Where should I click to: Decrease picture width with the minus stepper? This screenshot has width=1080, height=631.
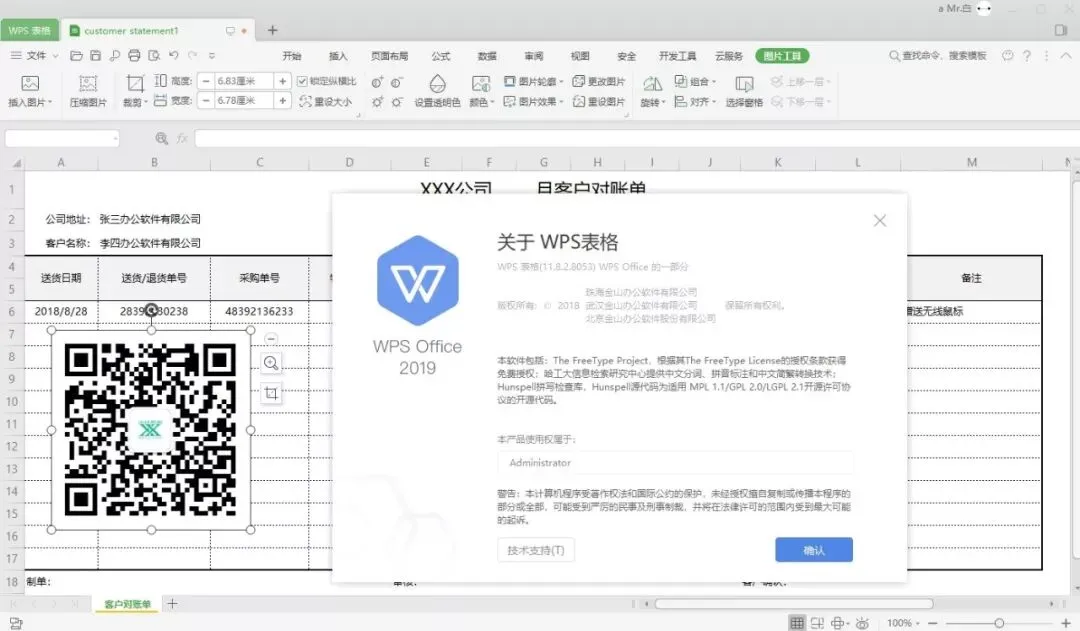point(205,101)
